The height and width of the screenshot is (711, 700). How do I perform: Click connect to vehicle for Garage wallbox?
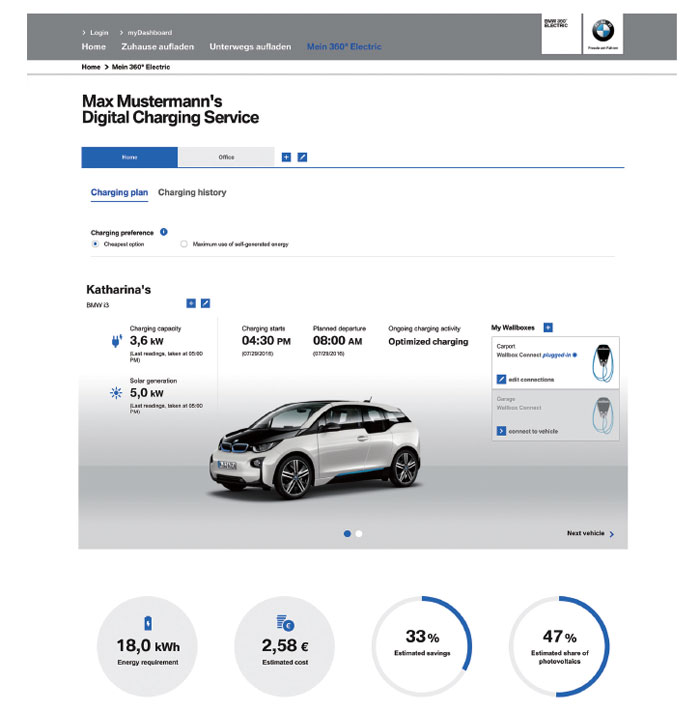(x=533, y=431)
